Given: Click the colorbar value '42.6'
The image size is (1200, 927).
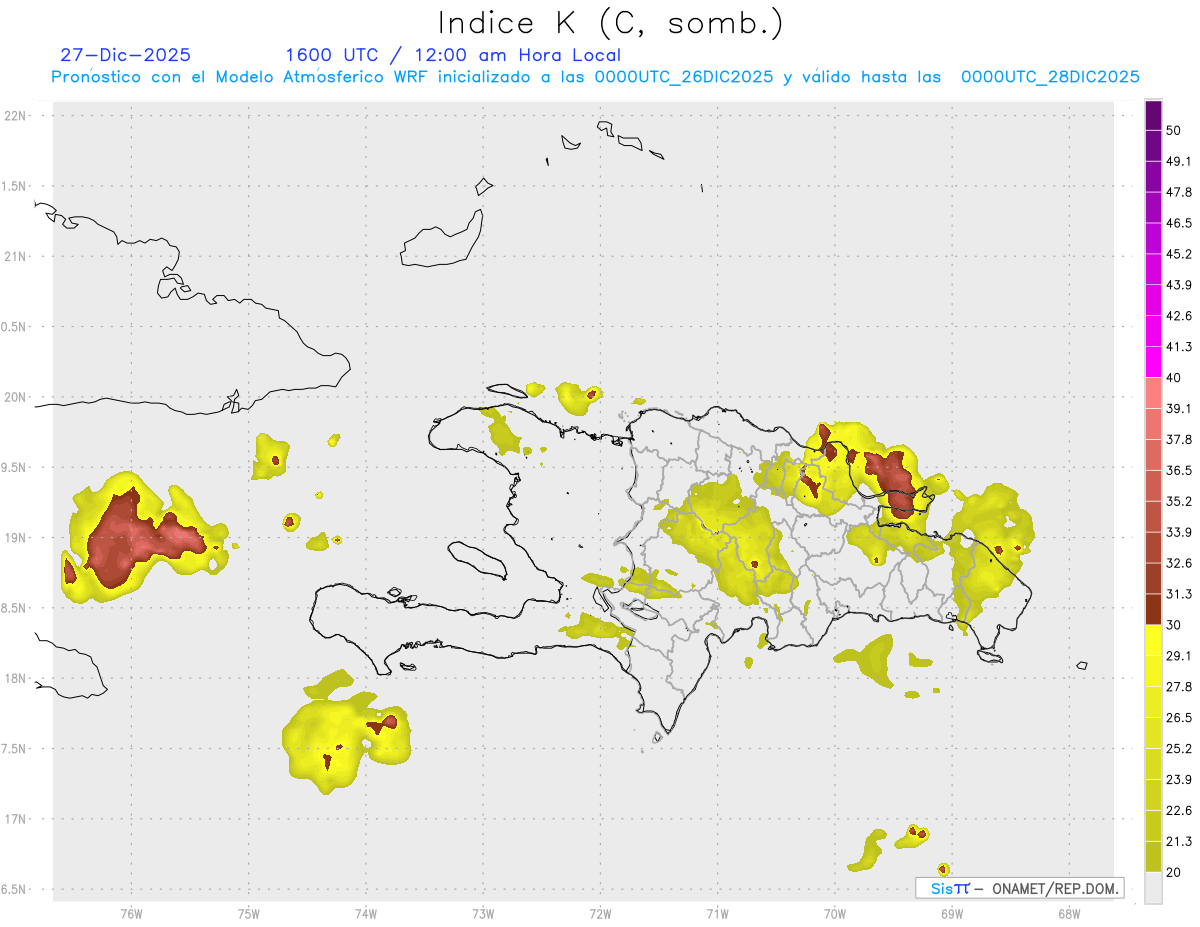Looking at the screenshot, I should click(x=1178, y=316).
